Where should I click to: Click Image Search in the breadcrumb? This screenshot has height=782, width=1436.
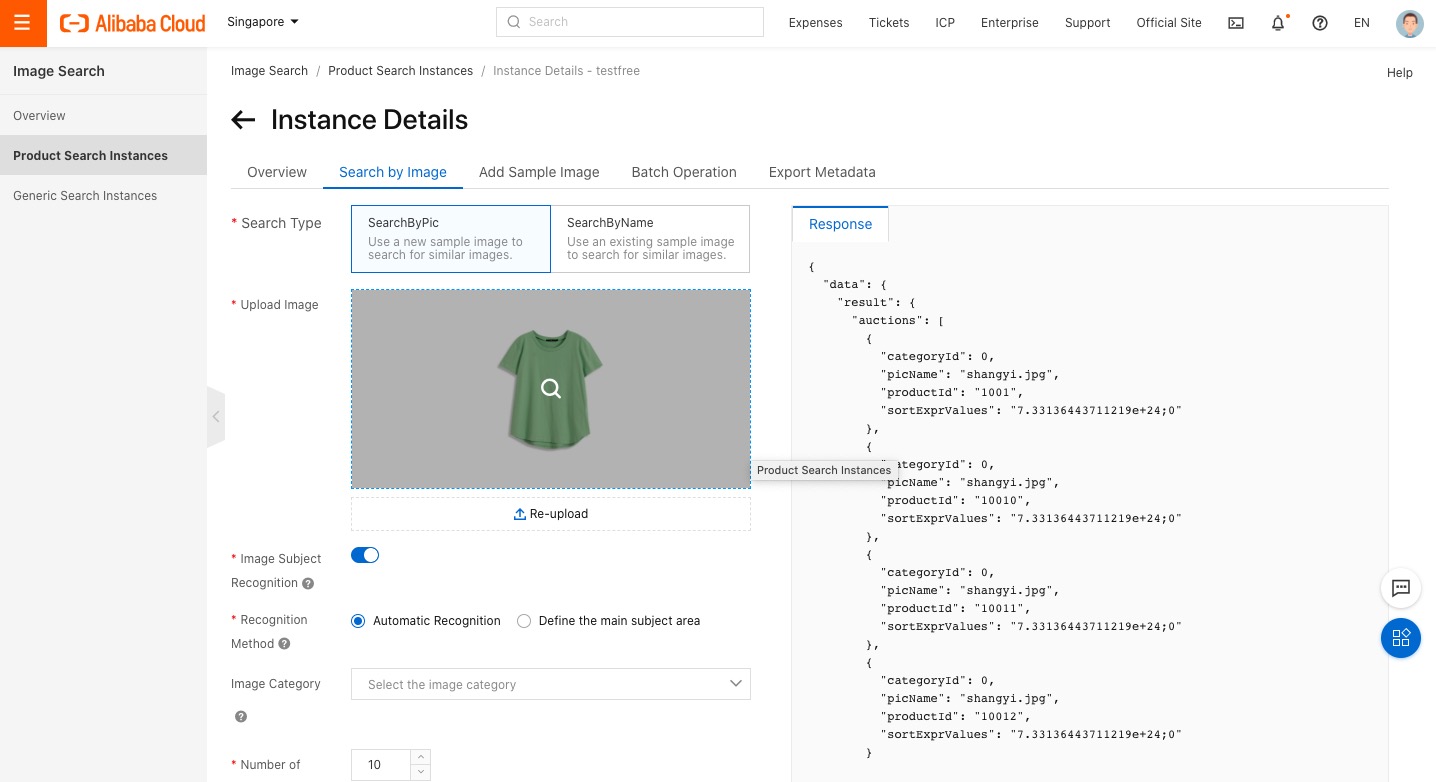(269, 71)
